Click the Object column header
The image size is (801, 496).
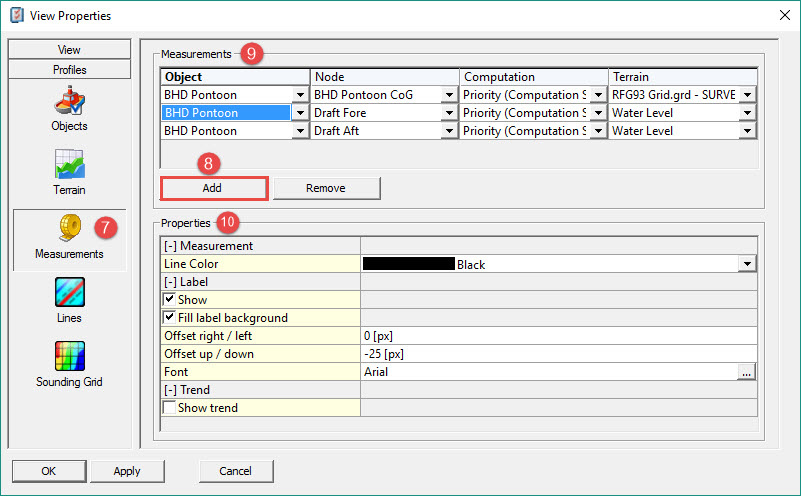(x=235, y=77)
